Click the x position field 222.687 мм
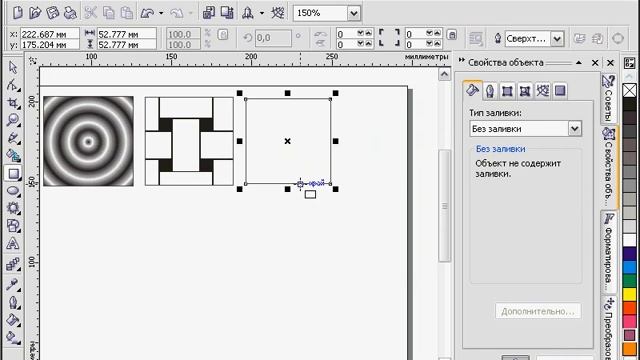This screenshot has width=640, height=360. [49, 34]
